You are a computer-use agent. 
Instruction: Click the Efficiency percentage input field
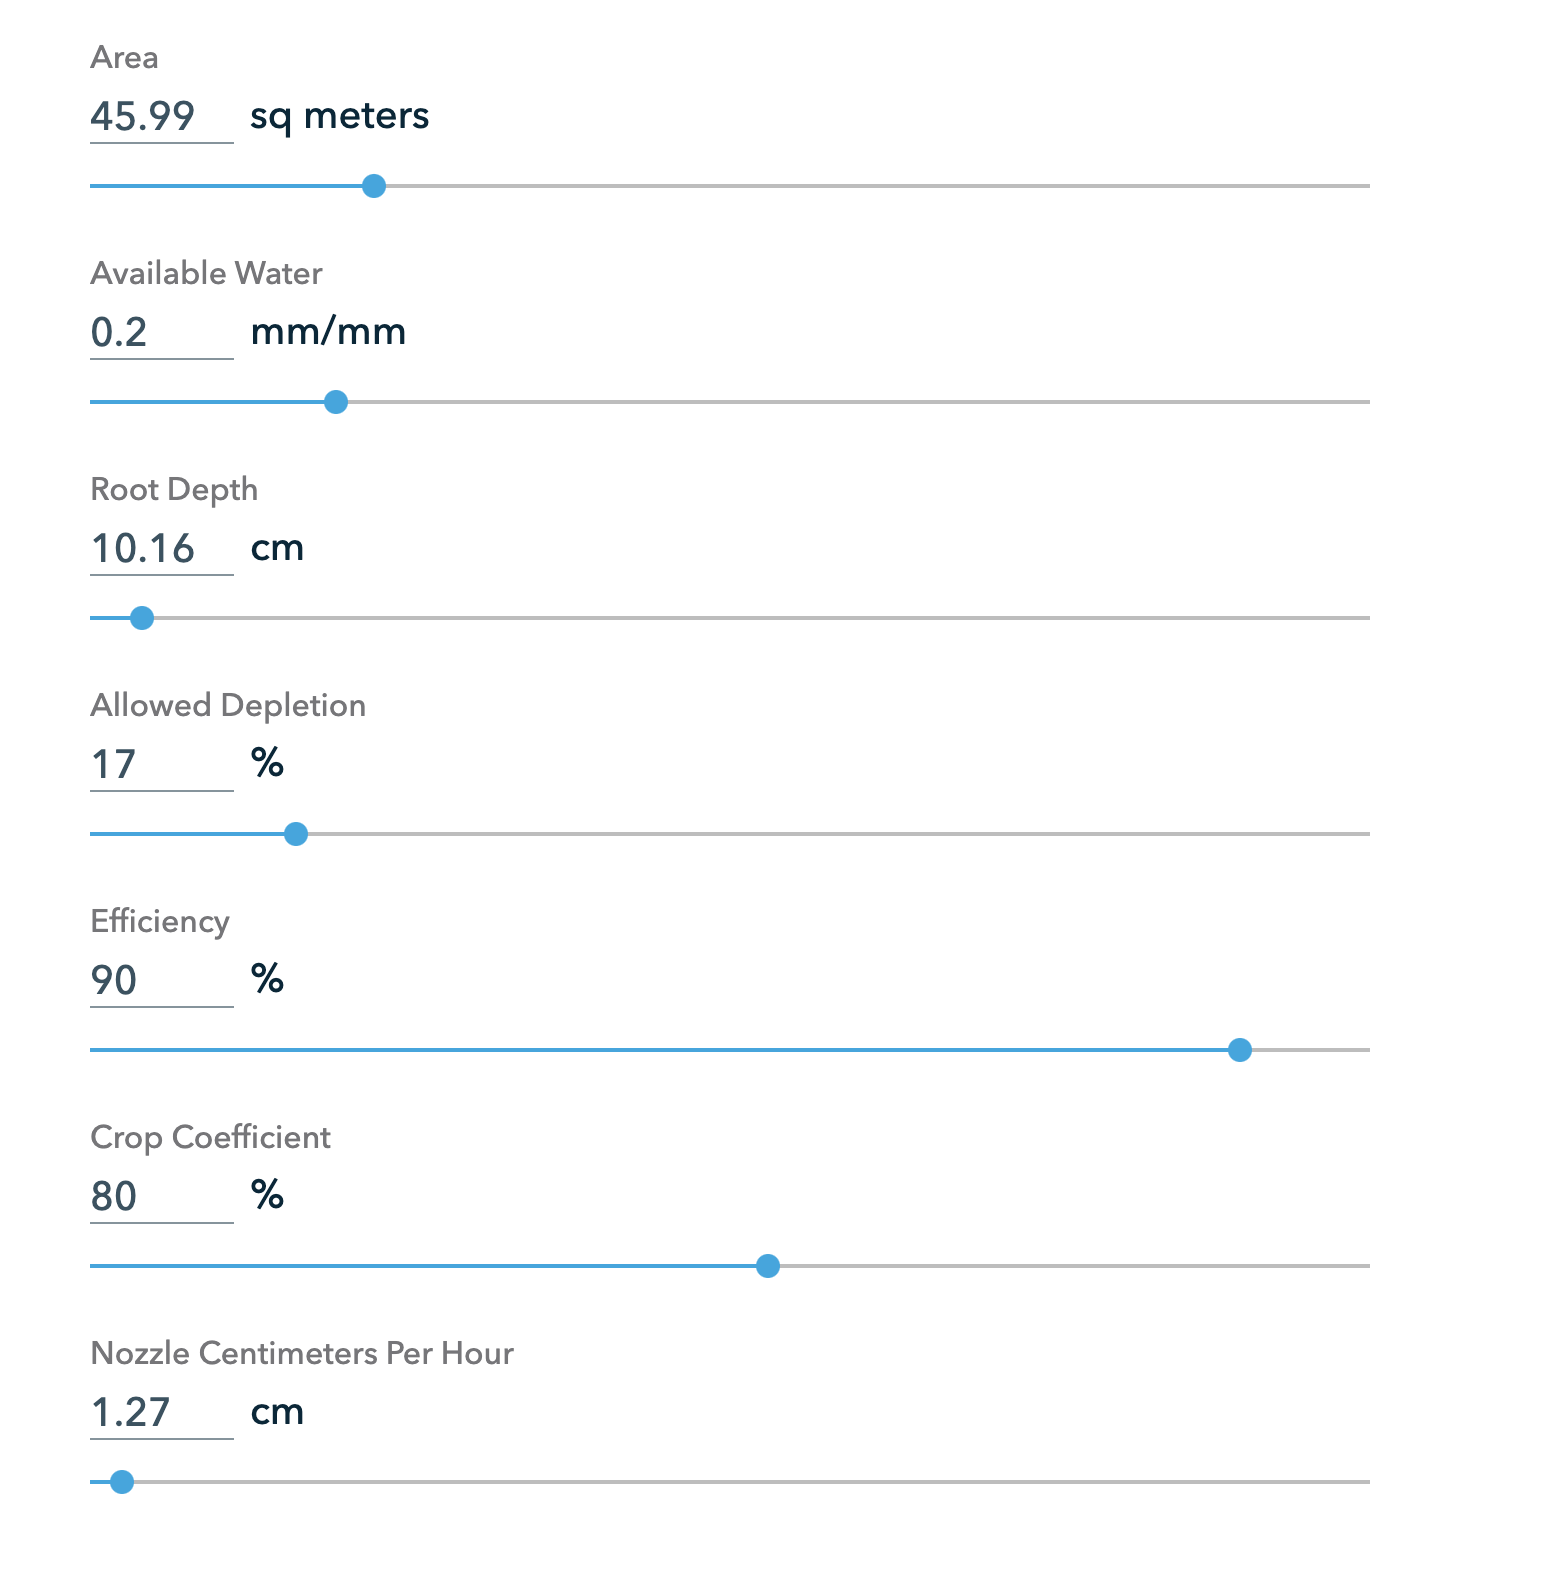click(x=161, y=981)
